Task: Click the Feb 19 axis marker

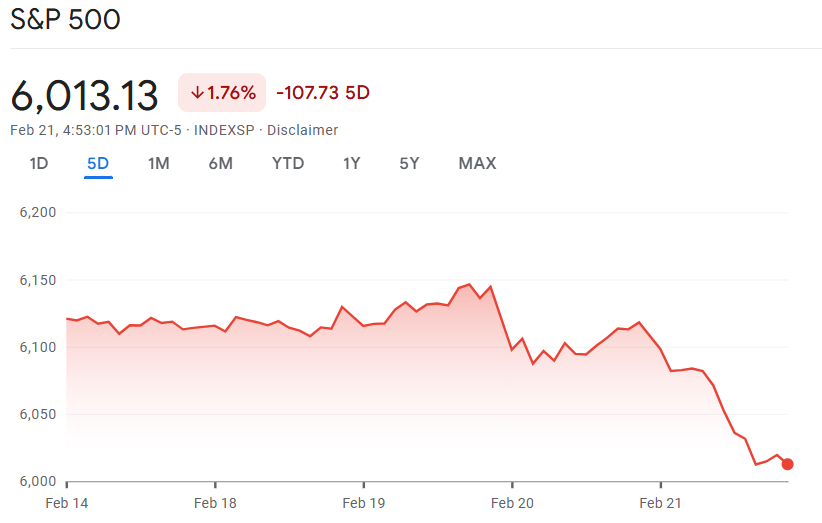Action: point(364,503)
